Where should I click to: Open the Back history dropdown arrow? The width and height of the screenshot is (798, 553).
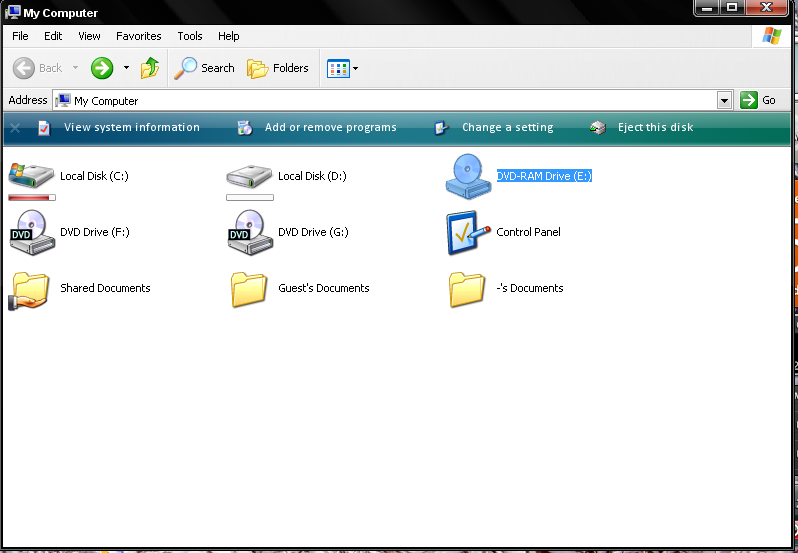[x=75, y=68]
